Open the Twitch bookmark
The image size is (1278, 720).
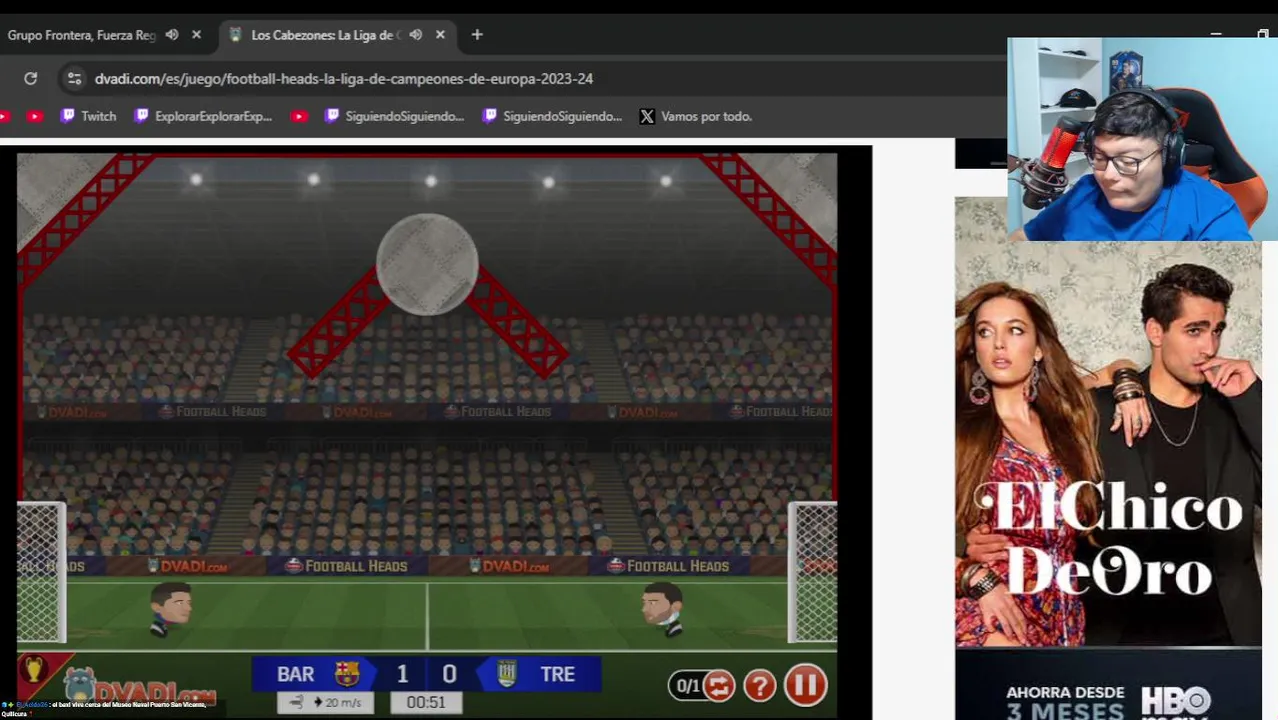pos(88,116)
